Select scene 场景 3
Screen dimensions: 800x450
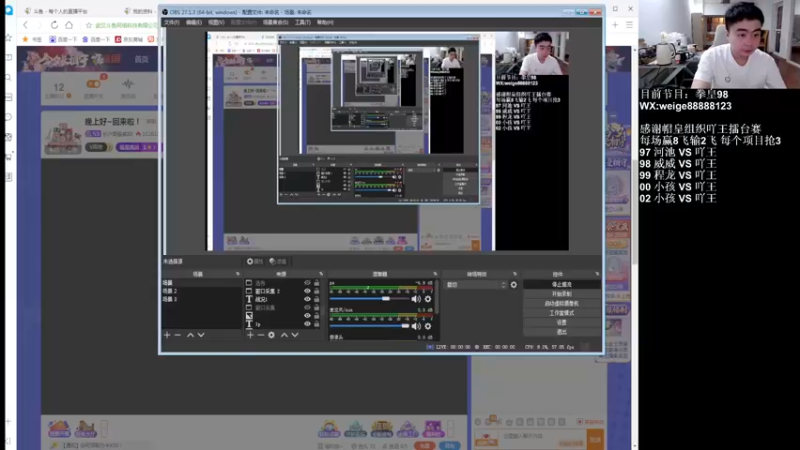201,299
